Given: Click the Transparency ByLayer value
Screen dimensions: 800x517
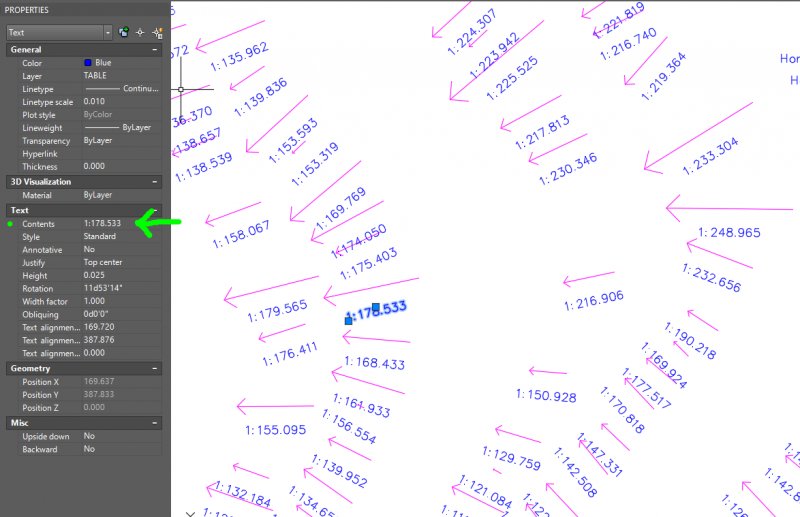Looking at the screenshot, I should pos(97,140).
